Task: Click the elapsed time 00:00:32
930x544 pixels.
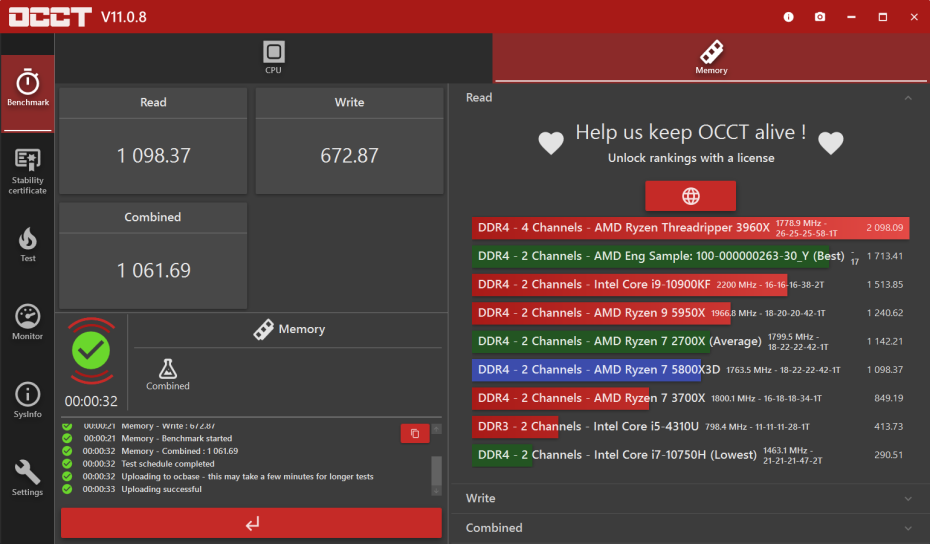Action: [x=91, y=402]
